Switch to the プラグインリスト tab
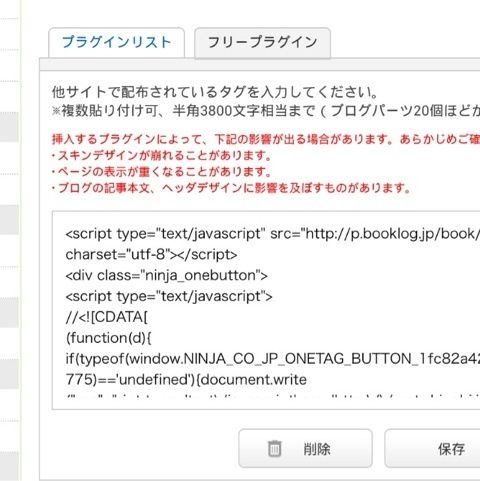This screenshot has height=481, width=480. (x=116, y=43)
